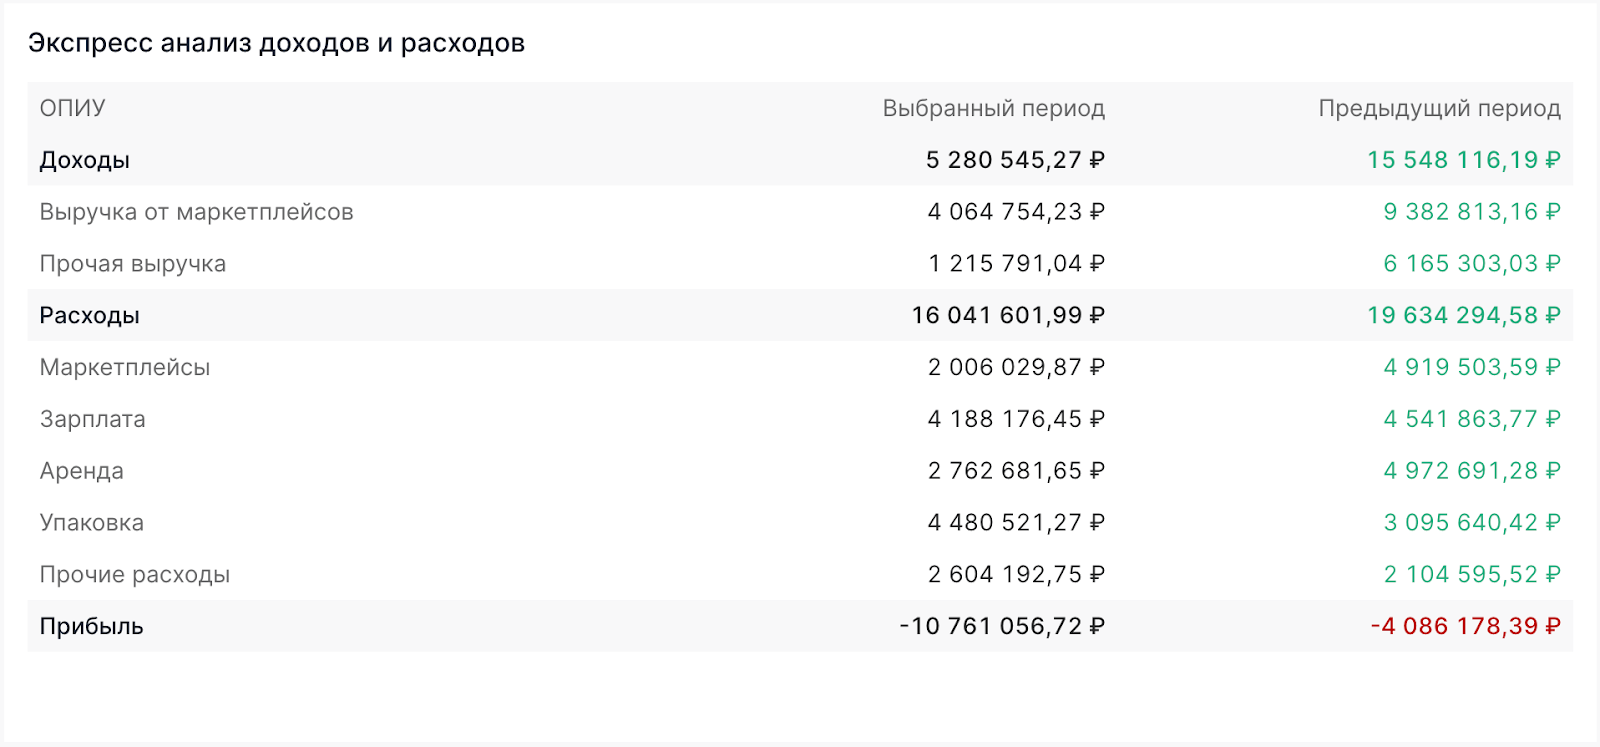Select the Аренда row label
This screenshot has height=747, width=1600.
pyautogui.click(x=81, y=471)
